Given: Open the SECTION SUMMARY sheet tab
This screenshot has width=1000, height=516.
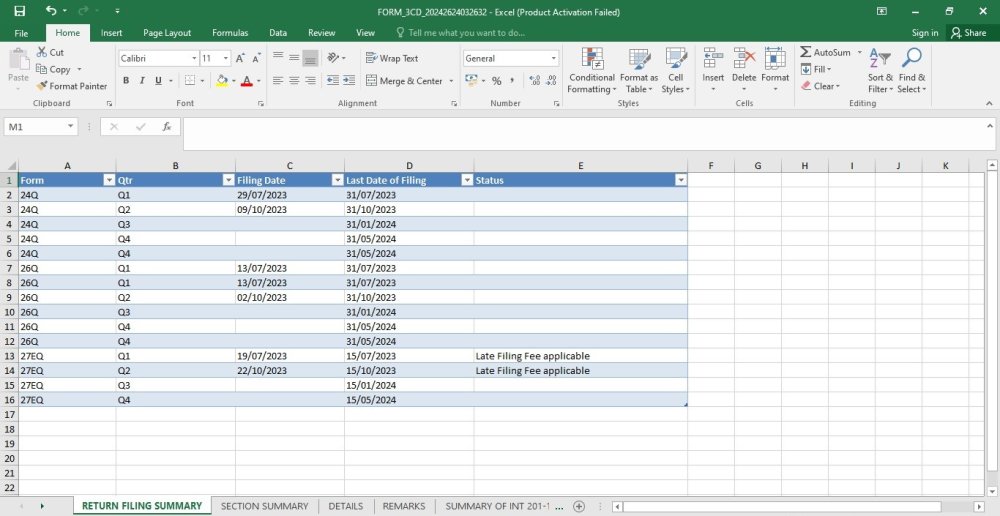Looking at the screenshot, I should pos(264,506).
